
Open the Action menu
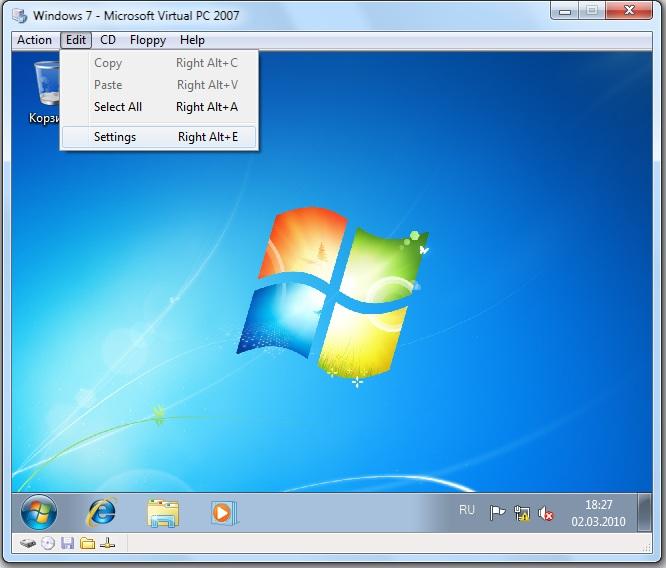click(34, 40)
